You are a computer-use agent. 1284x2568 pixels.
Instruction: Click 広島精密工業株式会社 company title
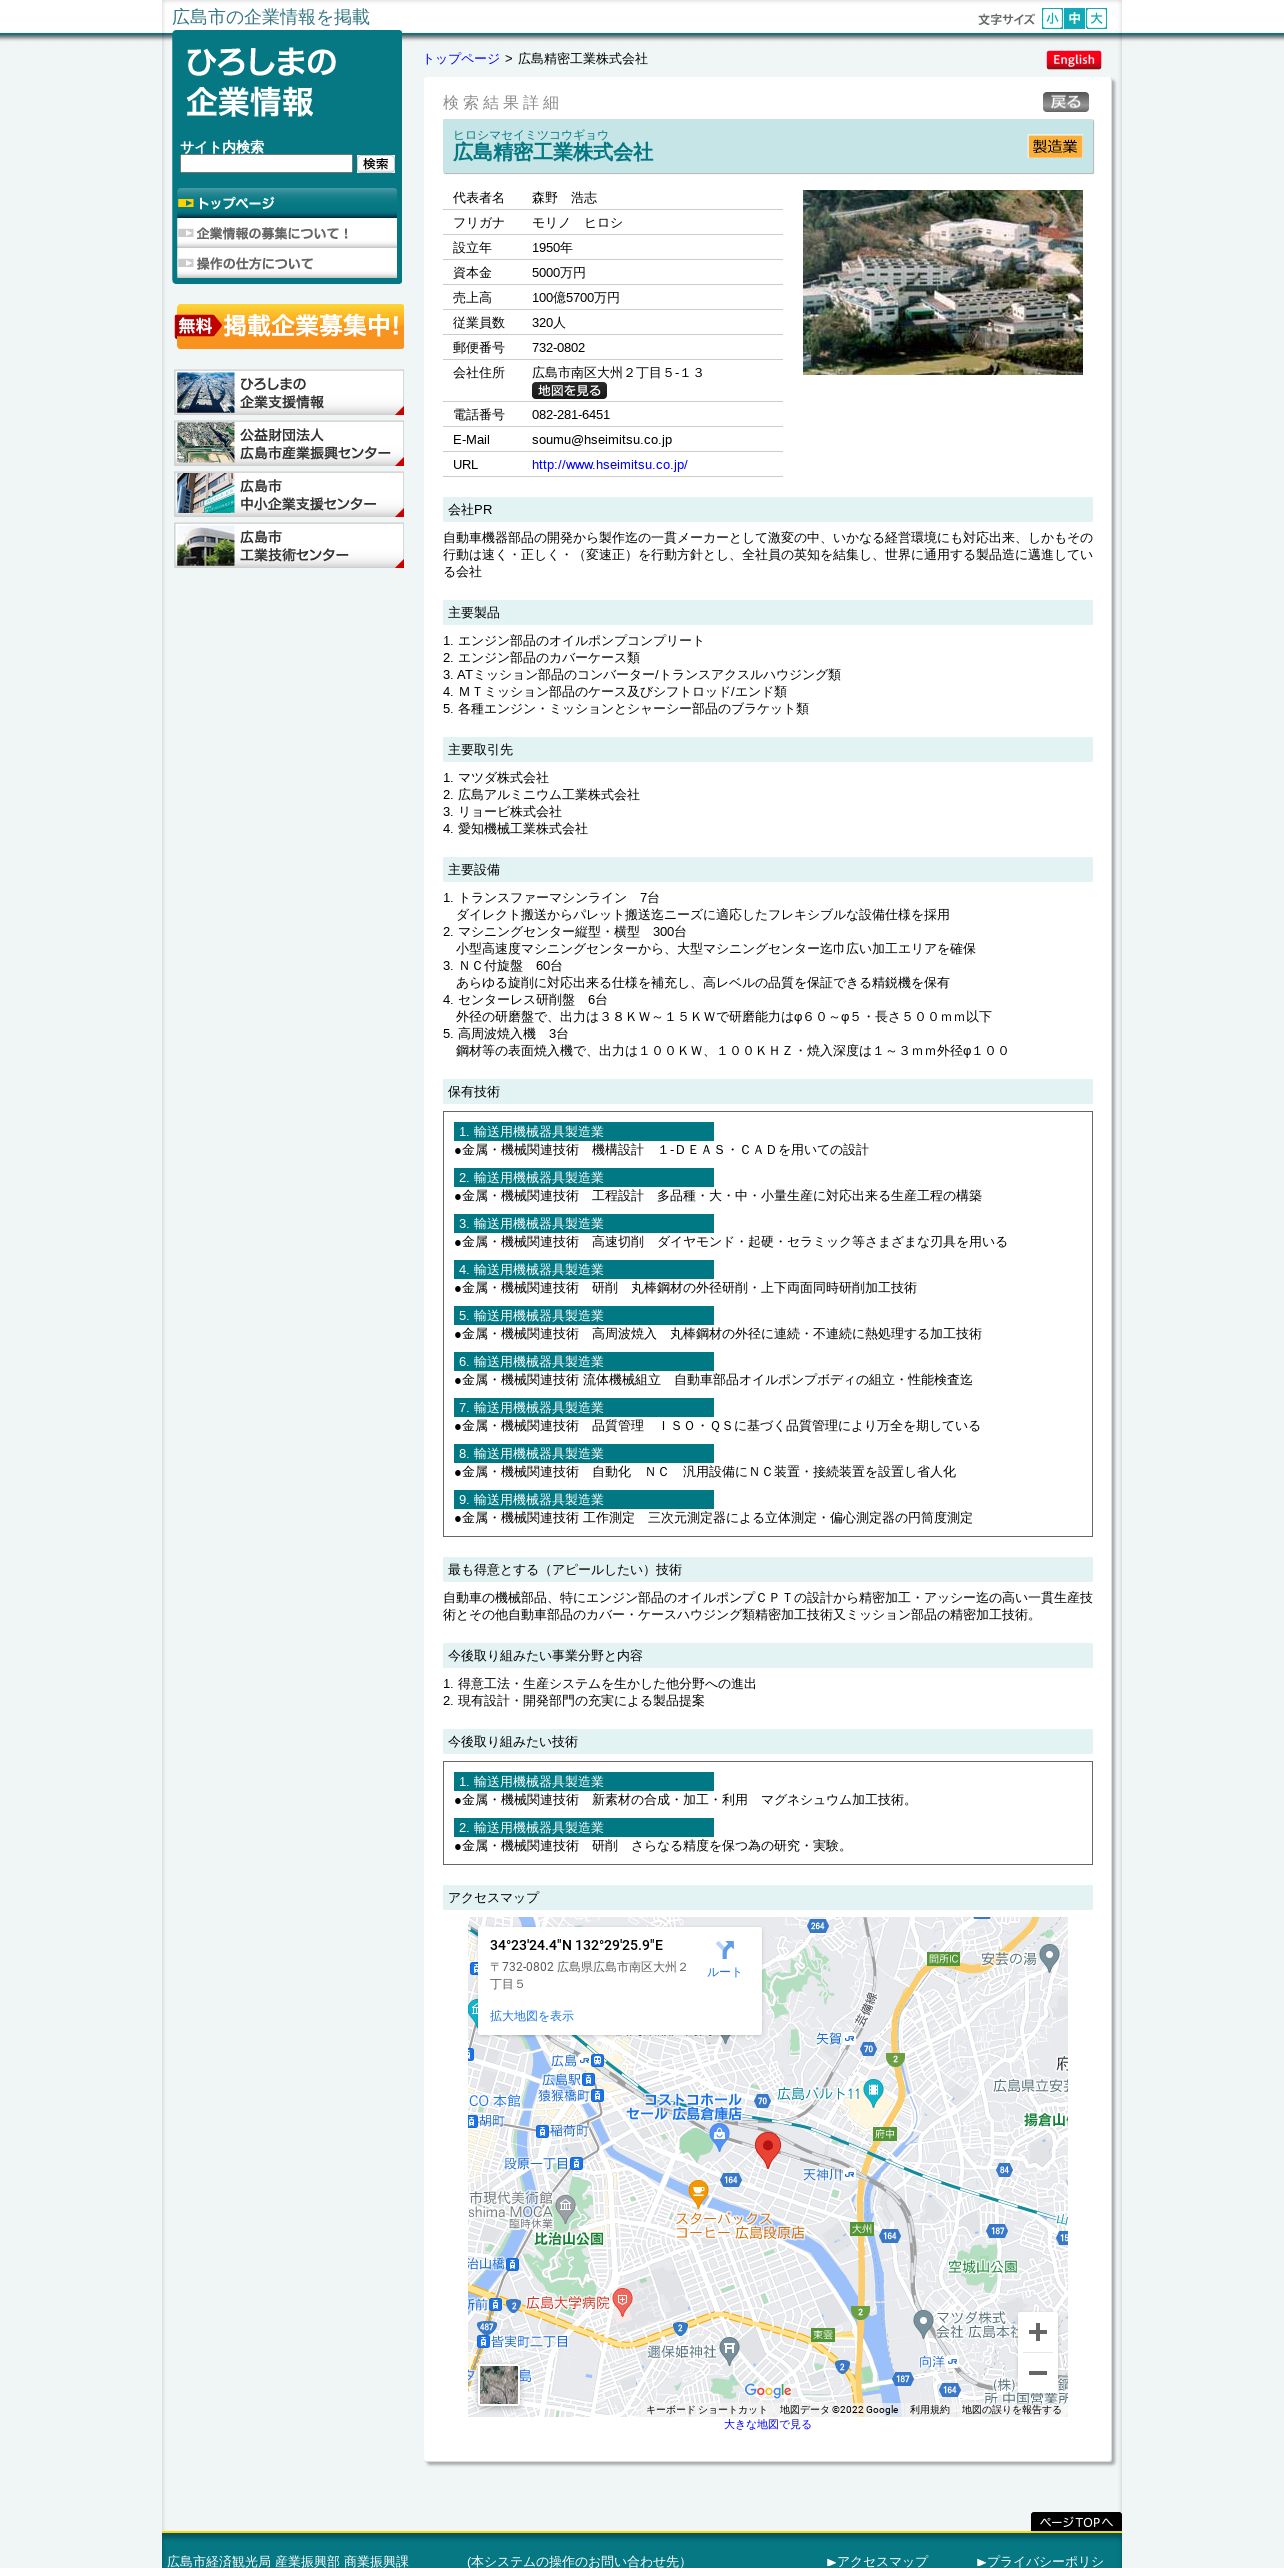pos(553,152)
